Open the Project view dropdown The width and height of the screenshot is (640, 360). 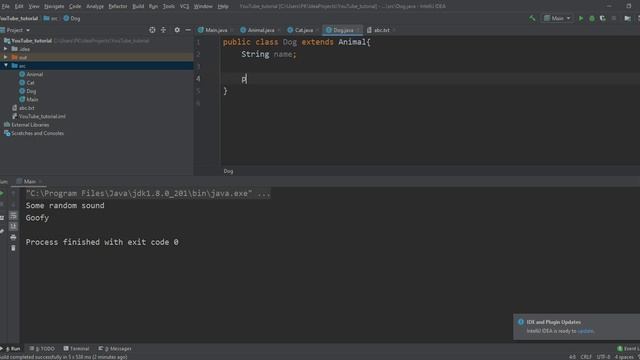pos(18,30)
